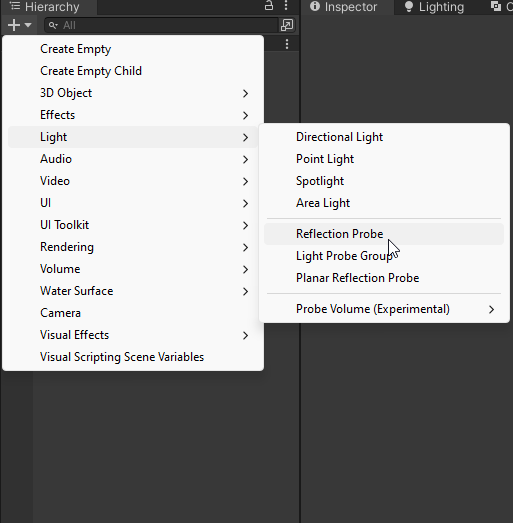This screenshot has height=523, width=513.
Task: Choose Create Empty Child
Action: click(x=133, y=71)
